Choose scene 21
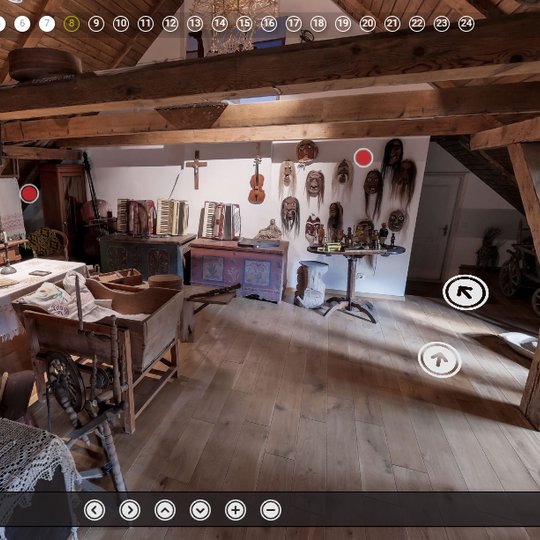540x540 pixels. click(x=392, y=24)
